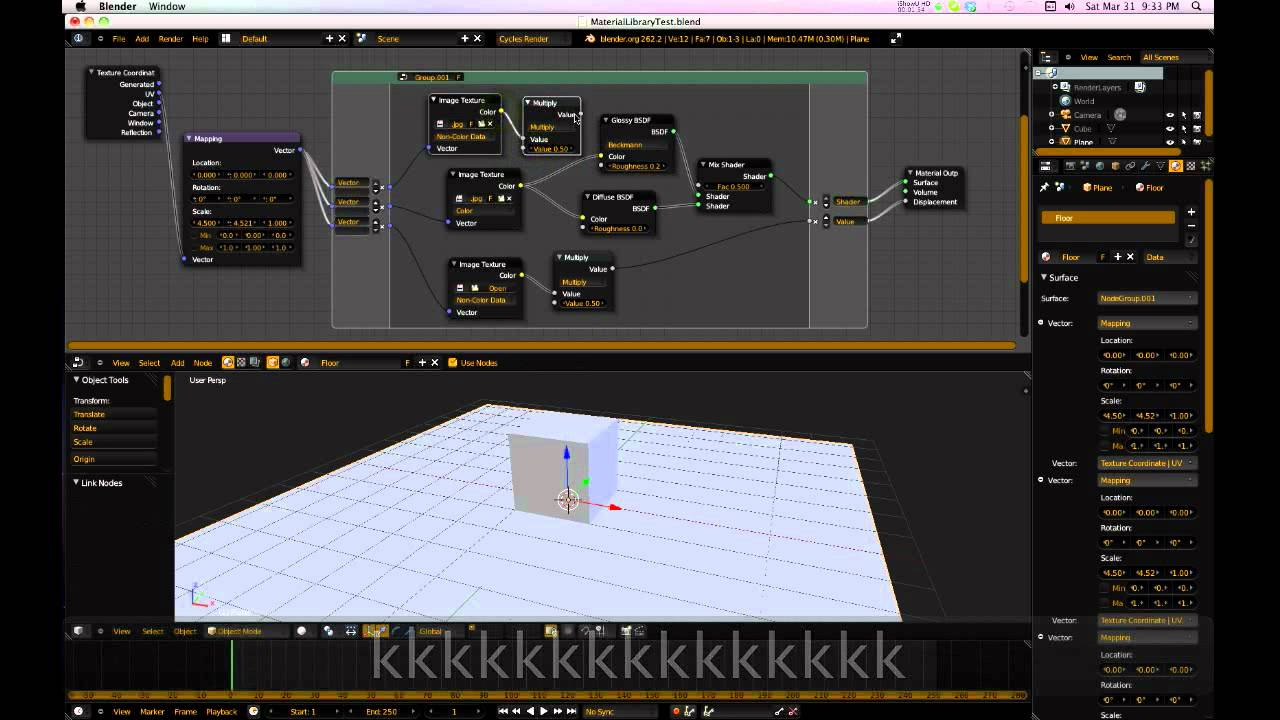The height and width of the screenshot is (720, 1280).
Task: Open the object properties cube icon
Action: [1116, 166]
